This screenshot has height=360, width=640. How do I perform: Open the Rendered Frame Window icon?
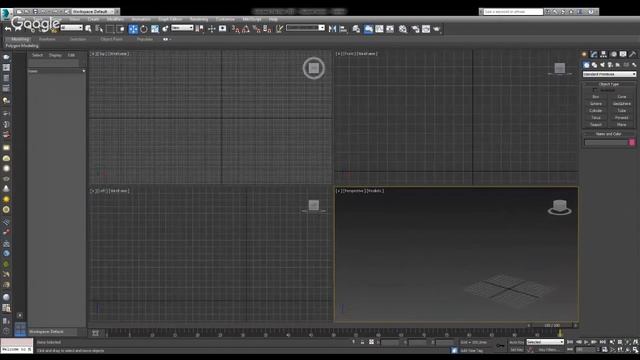pyautogui.click(x=426, y=29)
